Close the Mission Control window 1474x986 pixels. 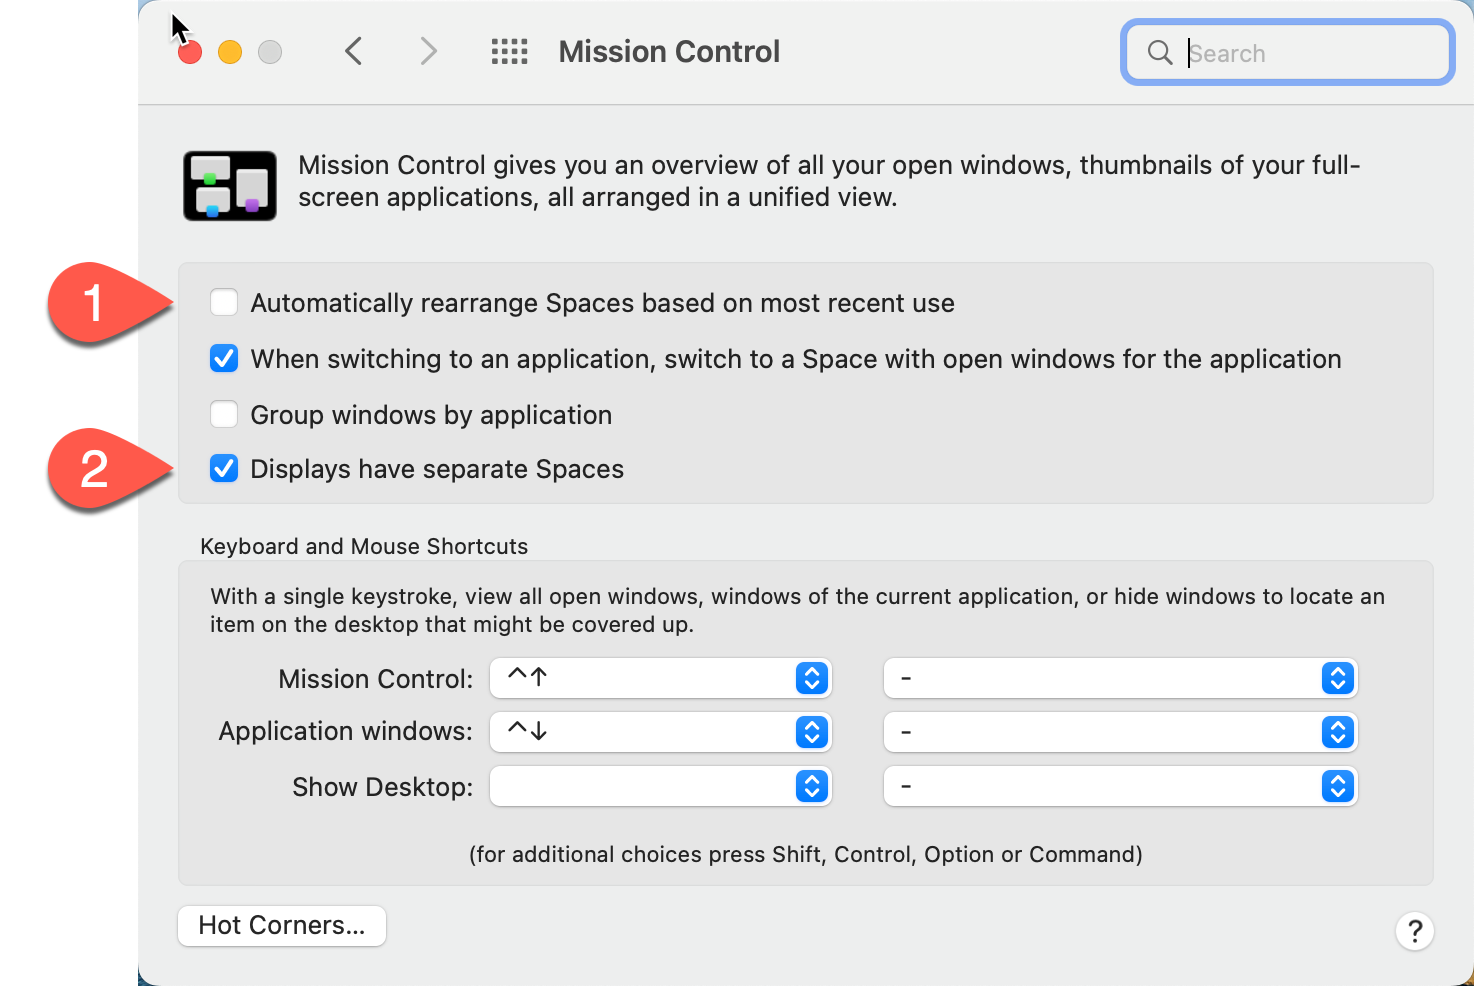pos(190,52)
